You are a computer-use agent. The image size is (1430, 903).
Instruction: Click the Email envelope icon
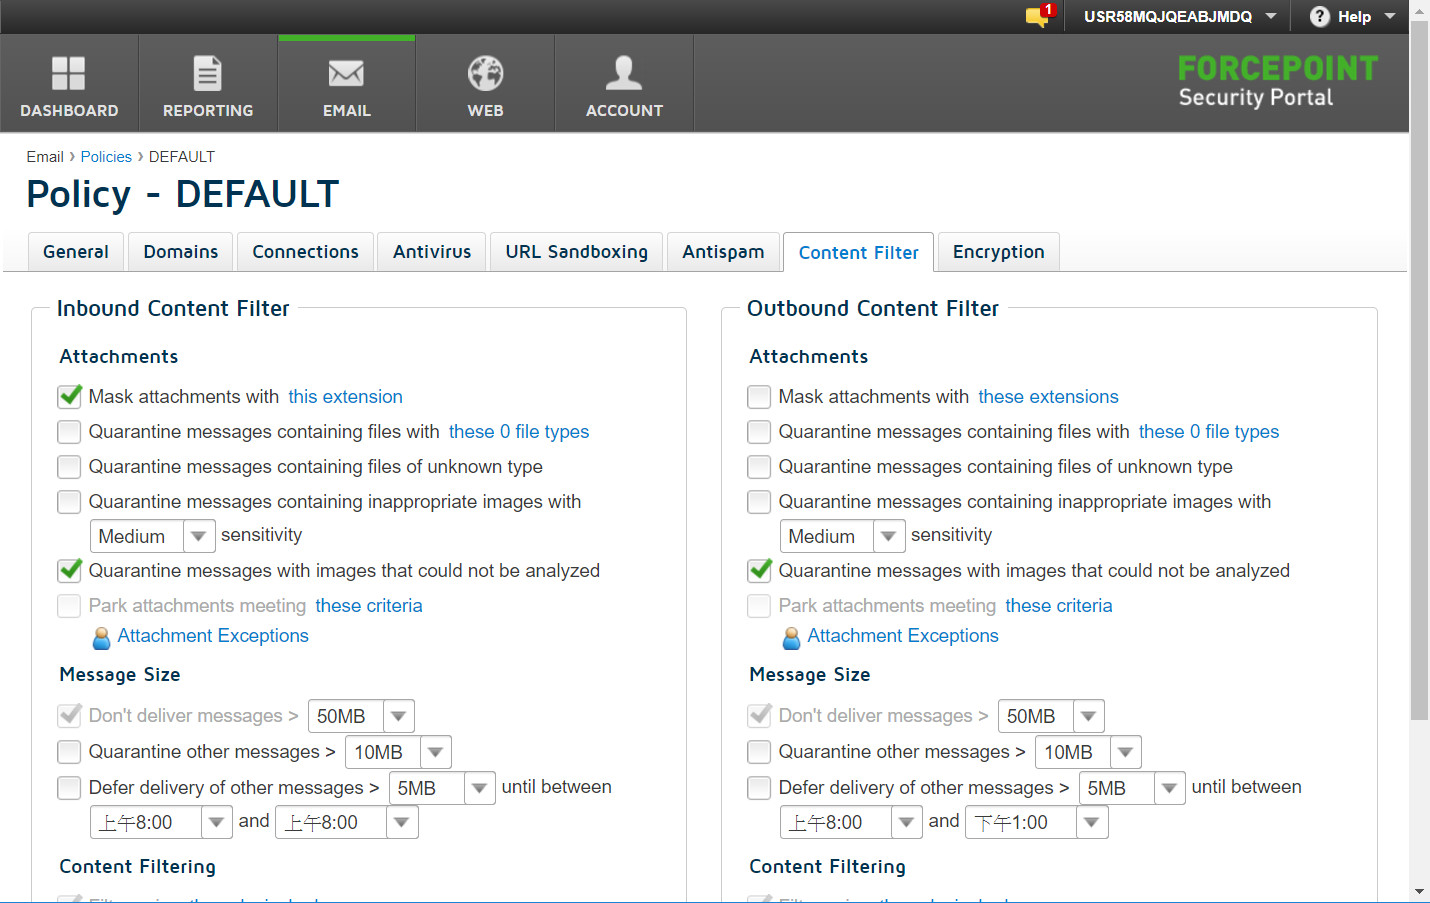coord(346,73)
